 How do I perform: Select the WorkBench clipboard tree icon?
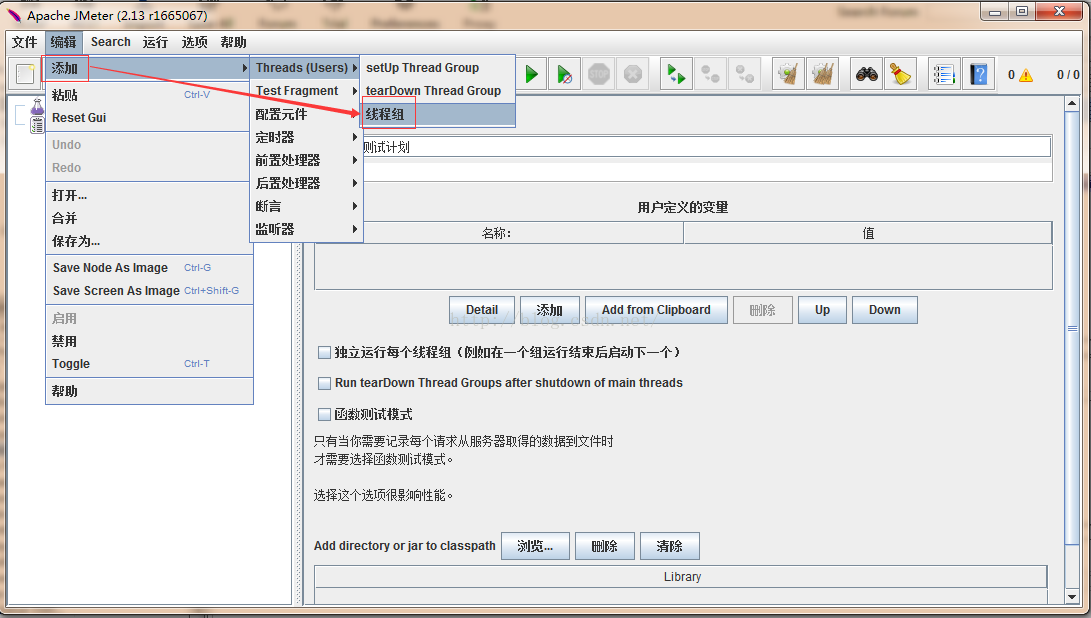coord(38,125)
